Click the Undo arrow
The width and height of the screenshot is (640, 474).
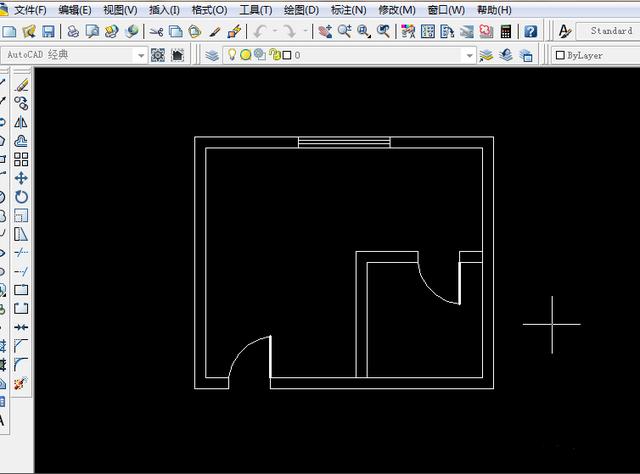click(x=260, y=31)
